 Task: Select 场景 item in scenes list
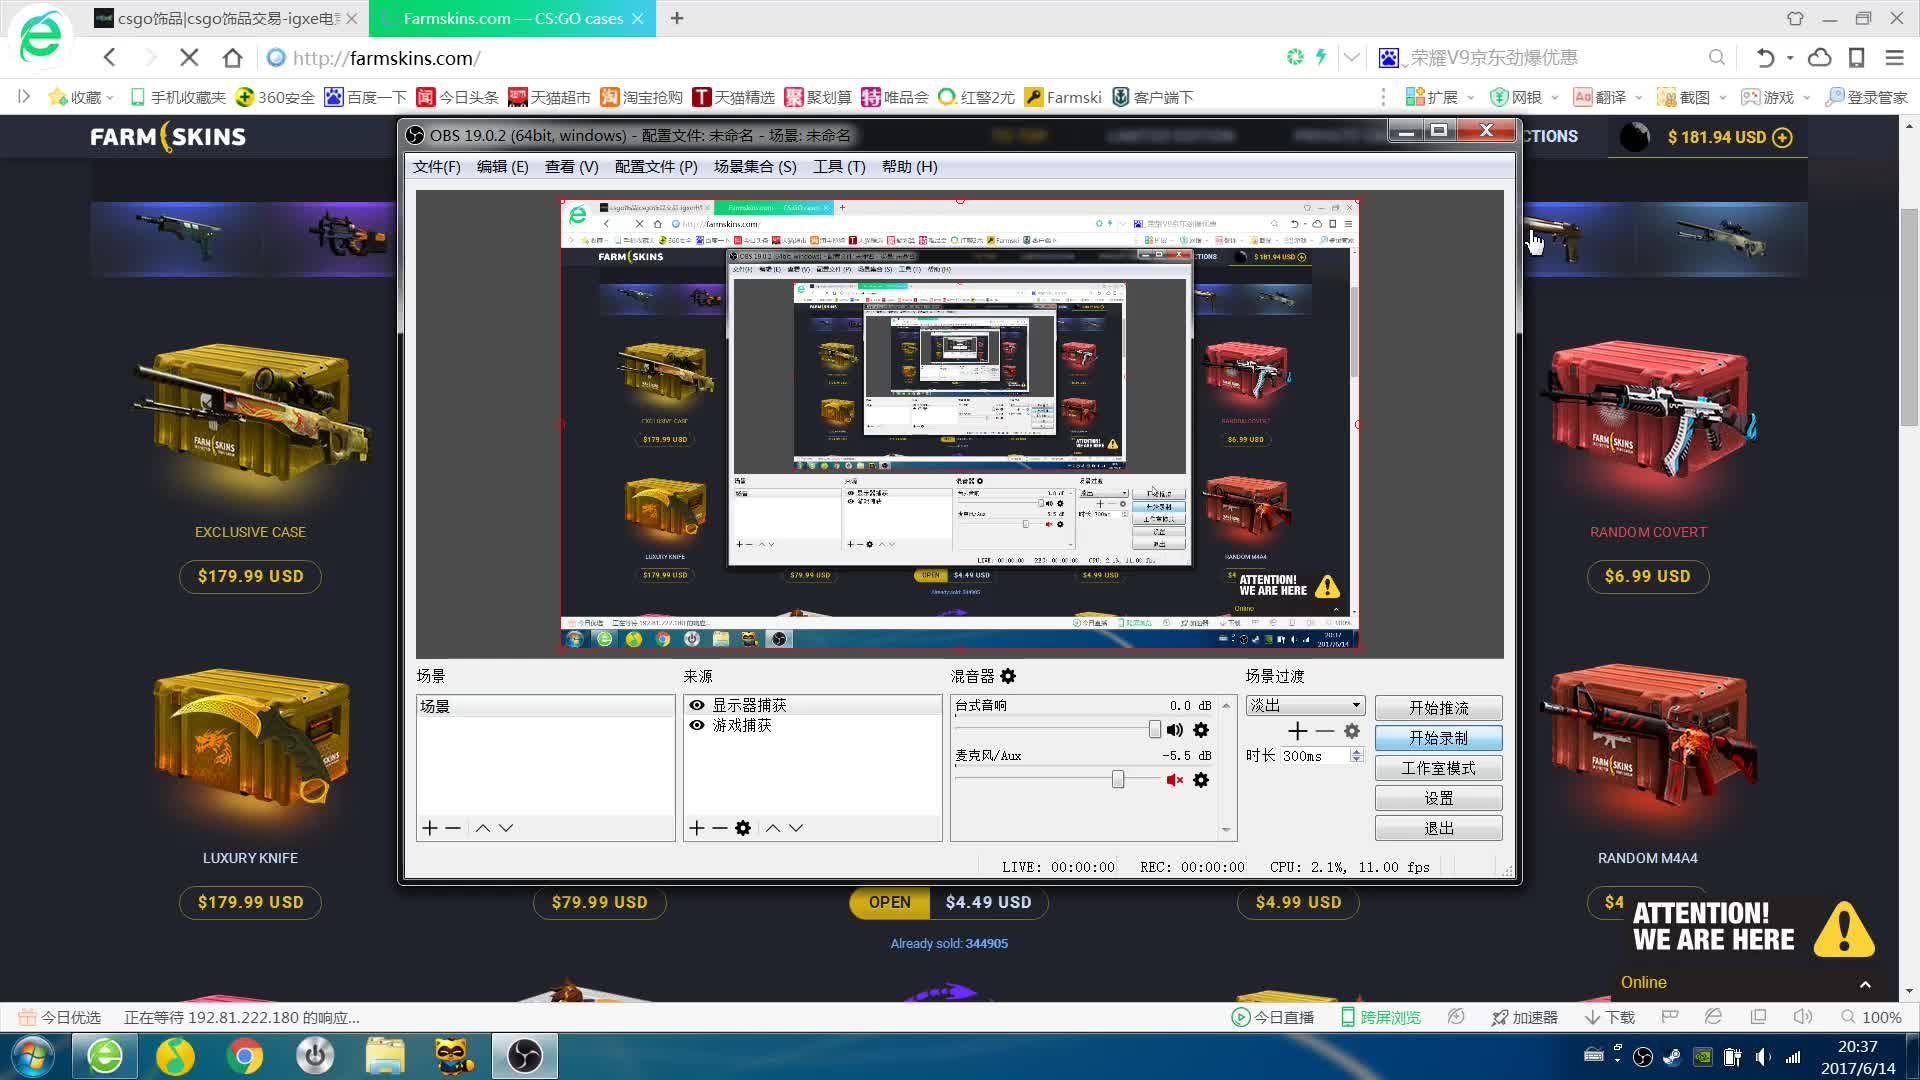(545, 706)
